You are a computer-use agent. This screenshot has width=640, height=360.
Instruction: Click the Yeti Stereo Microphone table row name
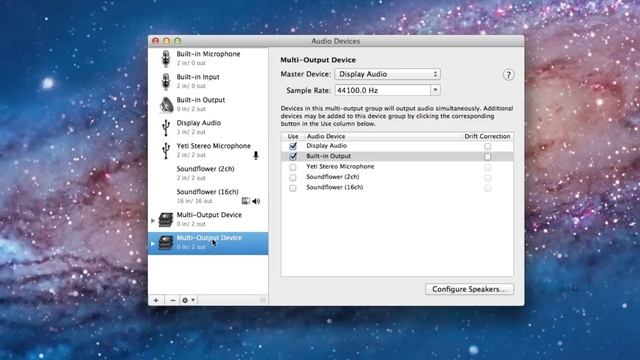(x=340, y=167)
